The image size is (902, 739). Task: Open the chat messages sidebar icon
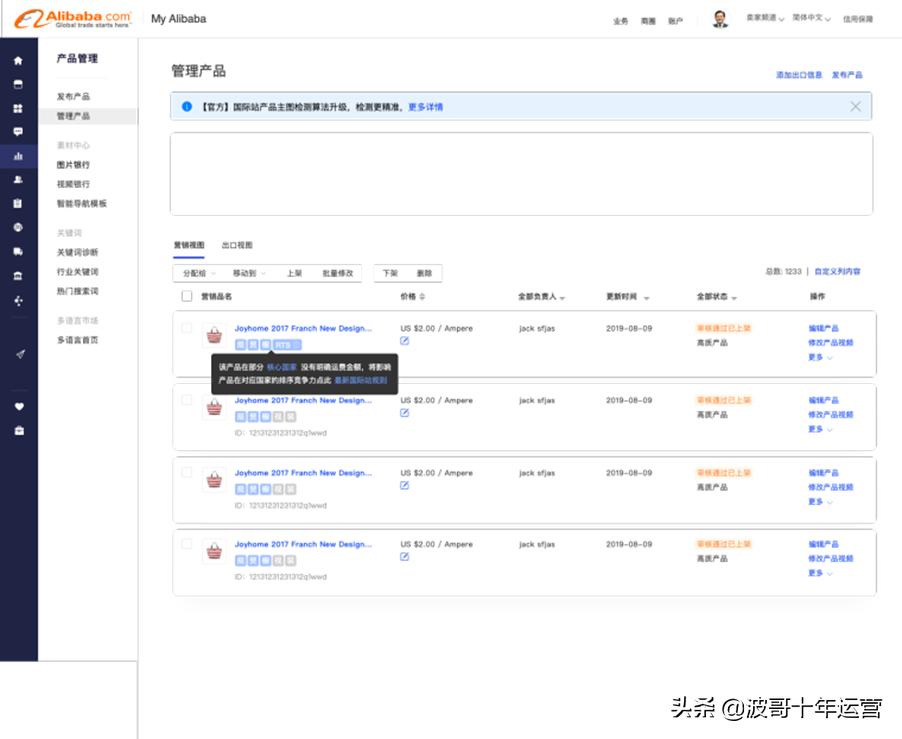tap(18, 131)
